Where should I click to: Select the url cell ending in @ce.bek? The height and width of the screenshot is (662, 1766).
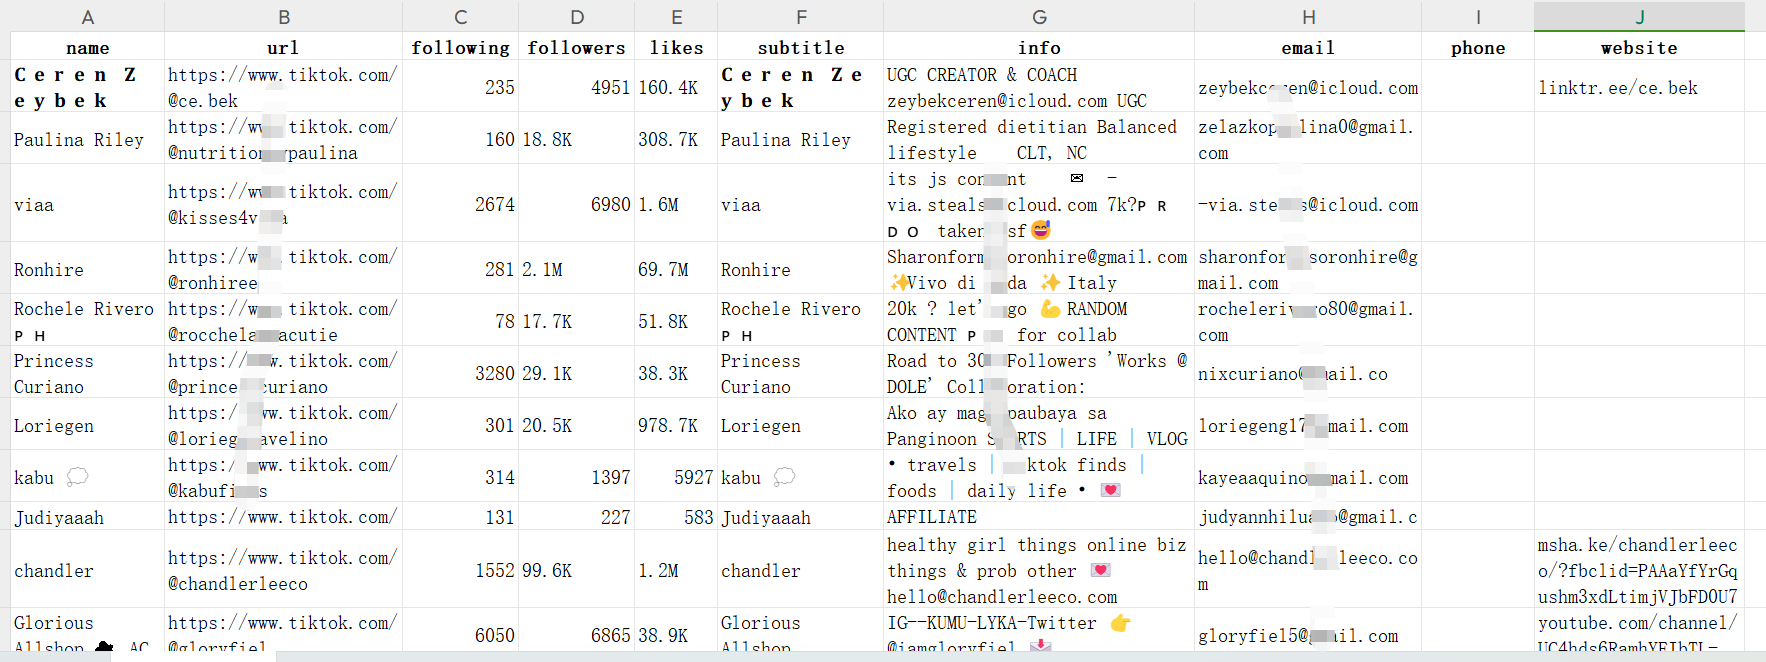point(284,87)
